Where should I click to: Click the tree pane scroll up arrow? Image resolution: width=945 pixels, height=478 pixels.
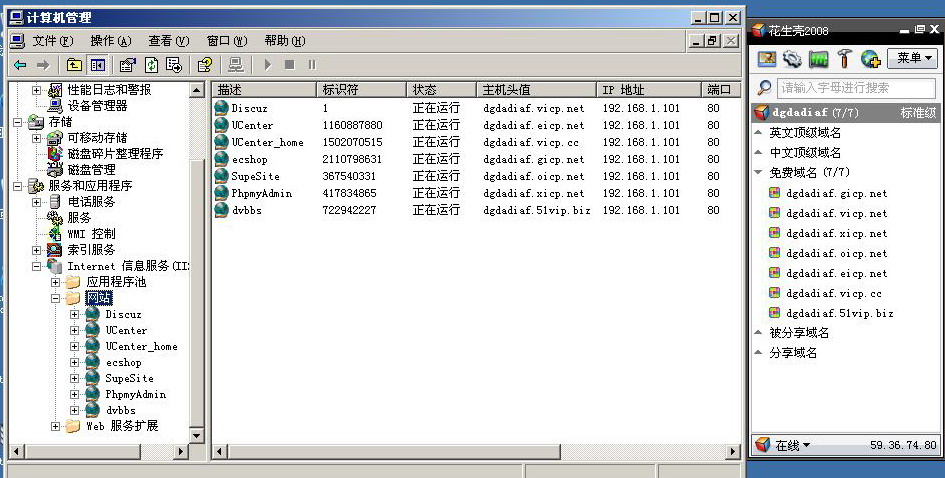[x=196, y=90]
